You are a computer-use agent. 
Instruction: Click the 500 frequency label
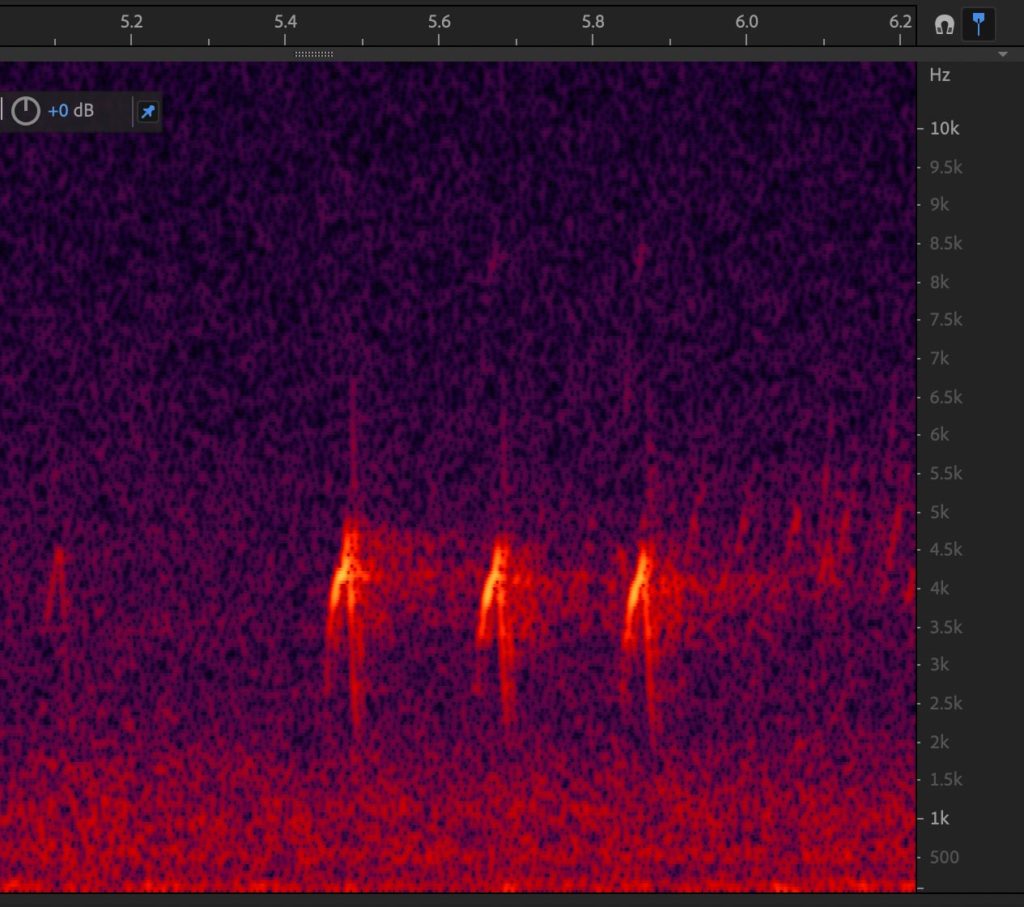point(944,857)
